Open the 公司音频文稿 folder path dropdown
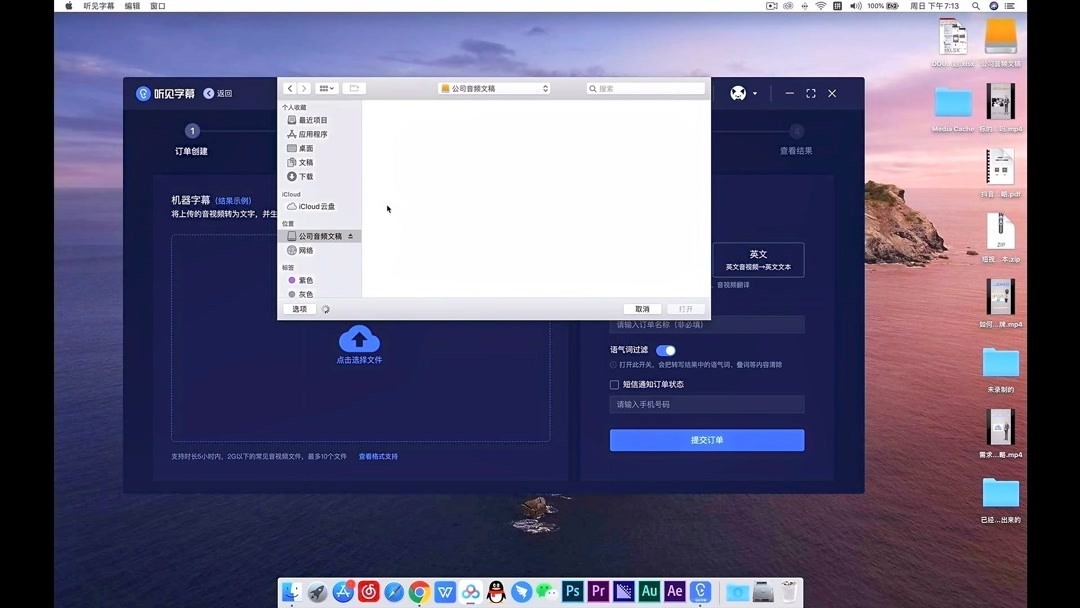 tap(493, 88)
